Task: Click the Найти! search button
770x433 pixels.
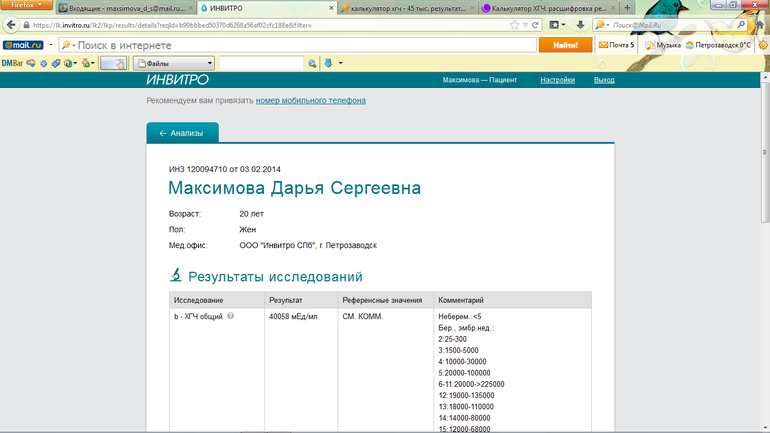Action: [565, 45]
